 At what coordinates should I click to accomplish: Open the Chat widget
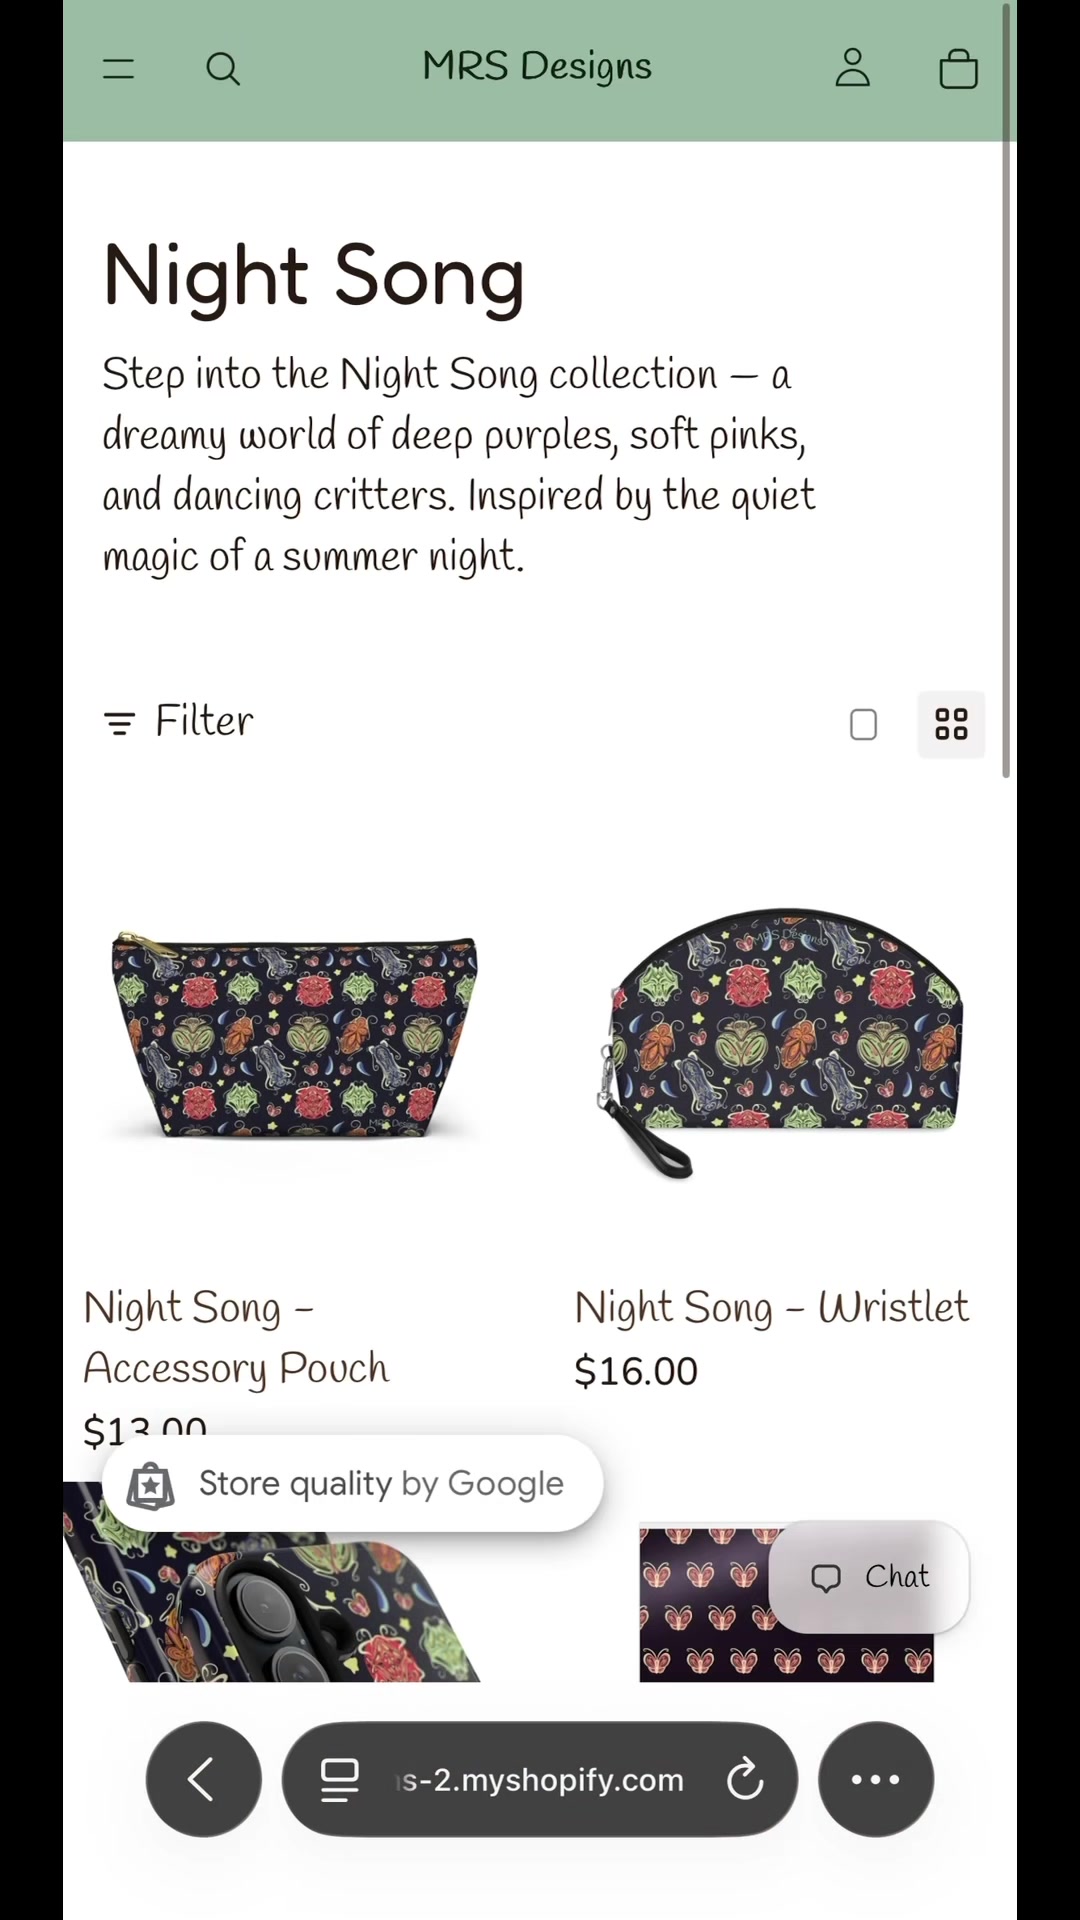coord(868,1577)
